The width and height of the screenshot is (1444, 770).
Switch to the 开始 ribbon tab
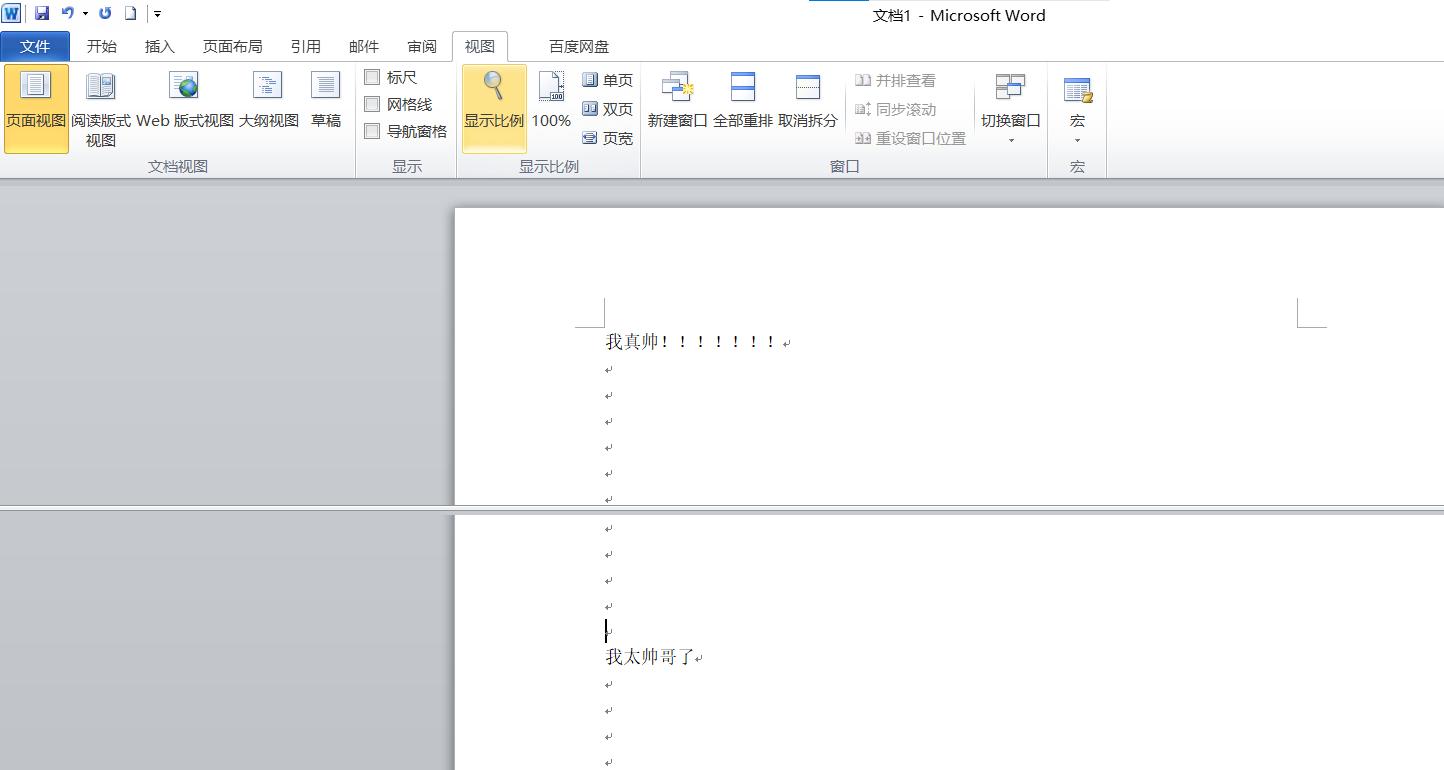point(101,46)
